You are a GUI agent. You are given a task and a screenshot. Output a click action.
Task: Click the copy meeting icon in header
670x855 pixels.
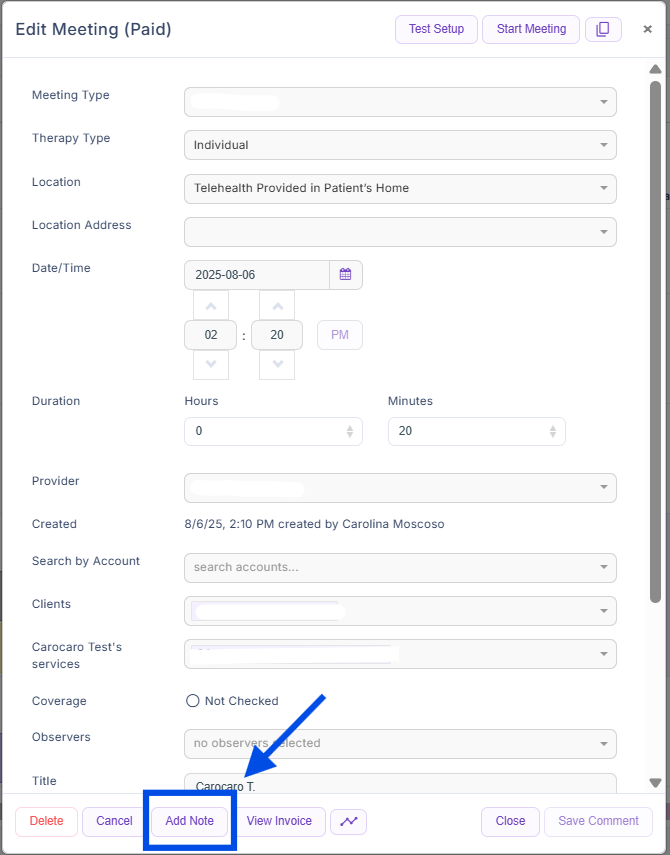pos(602,29)
